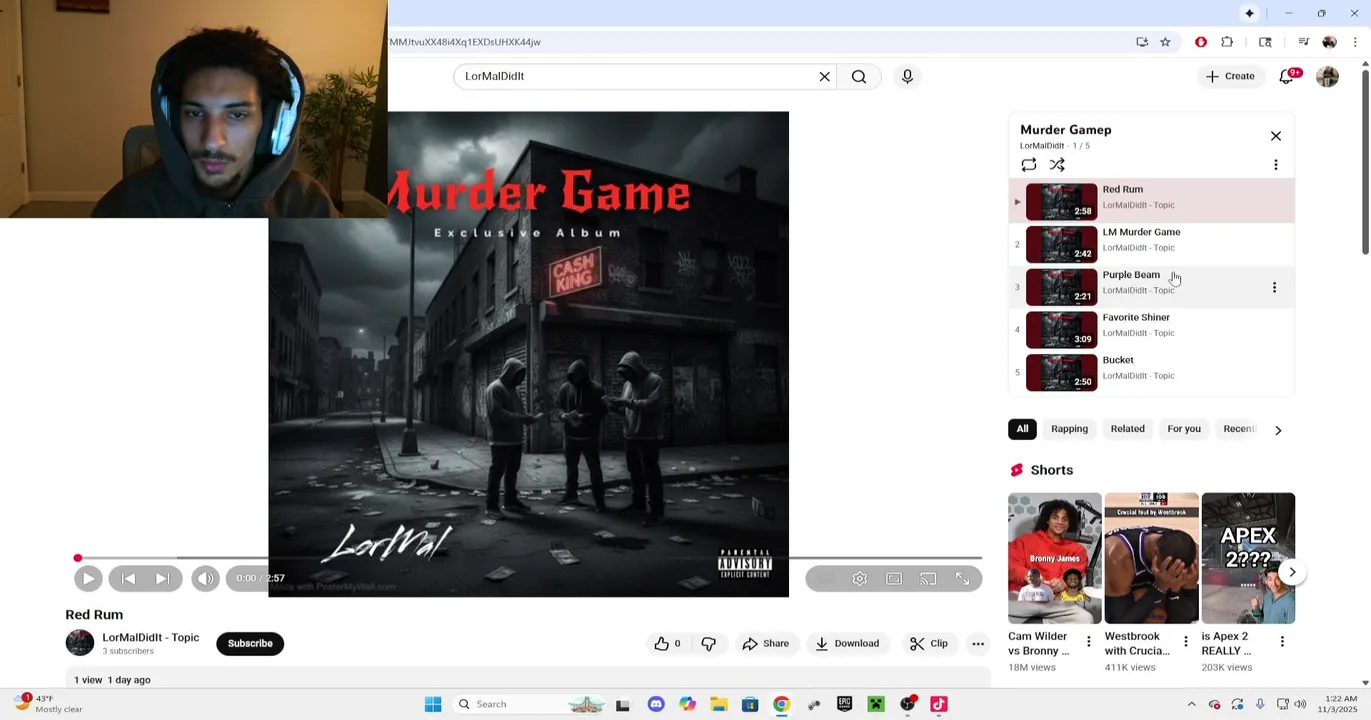Open Purple Beam item options menu

(1274, 288)
